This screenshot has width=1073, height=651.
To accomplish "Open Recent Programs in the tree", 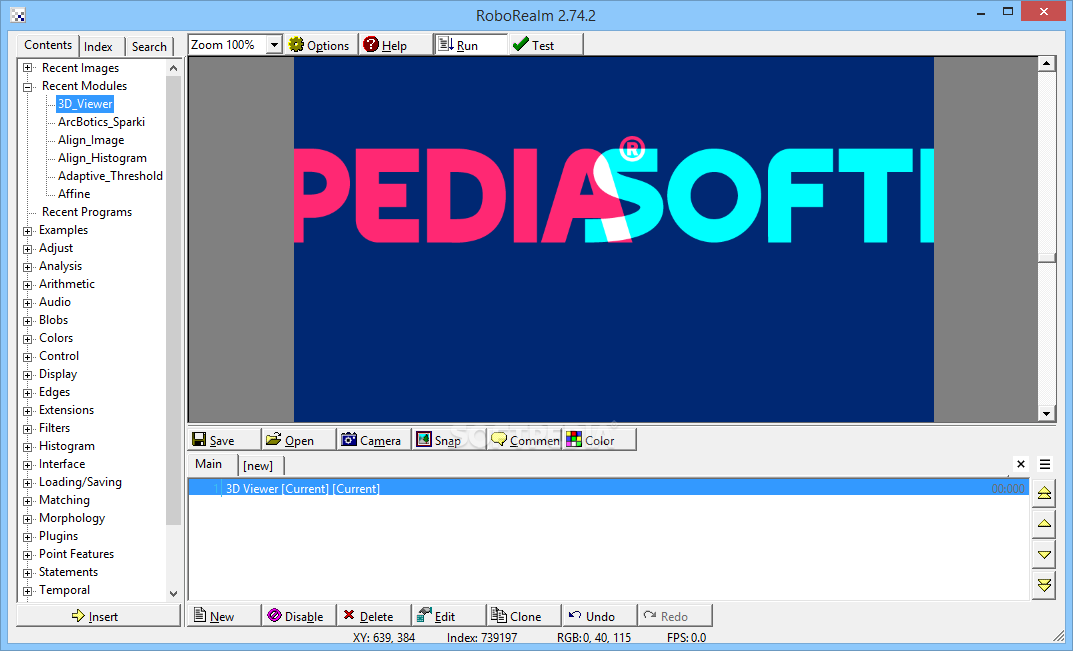I will (x=87, y=212).
